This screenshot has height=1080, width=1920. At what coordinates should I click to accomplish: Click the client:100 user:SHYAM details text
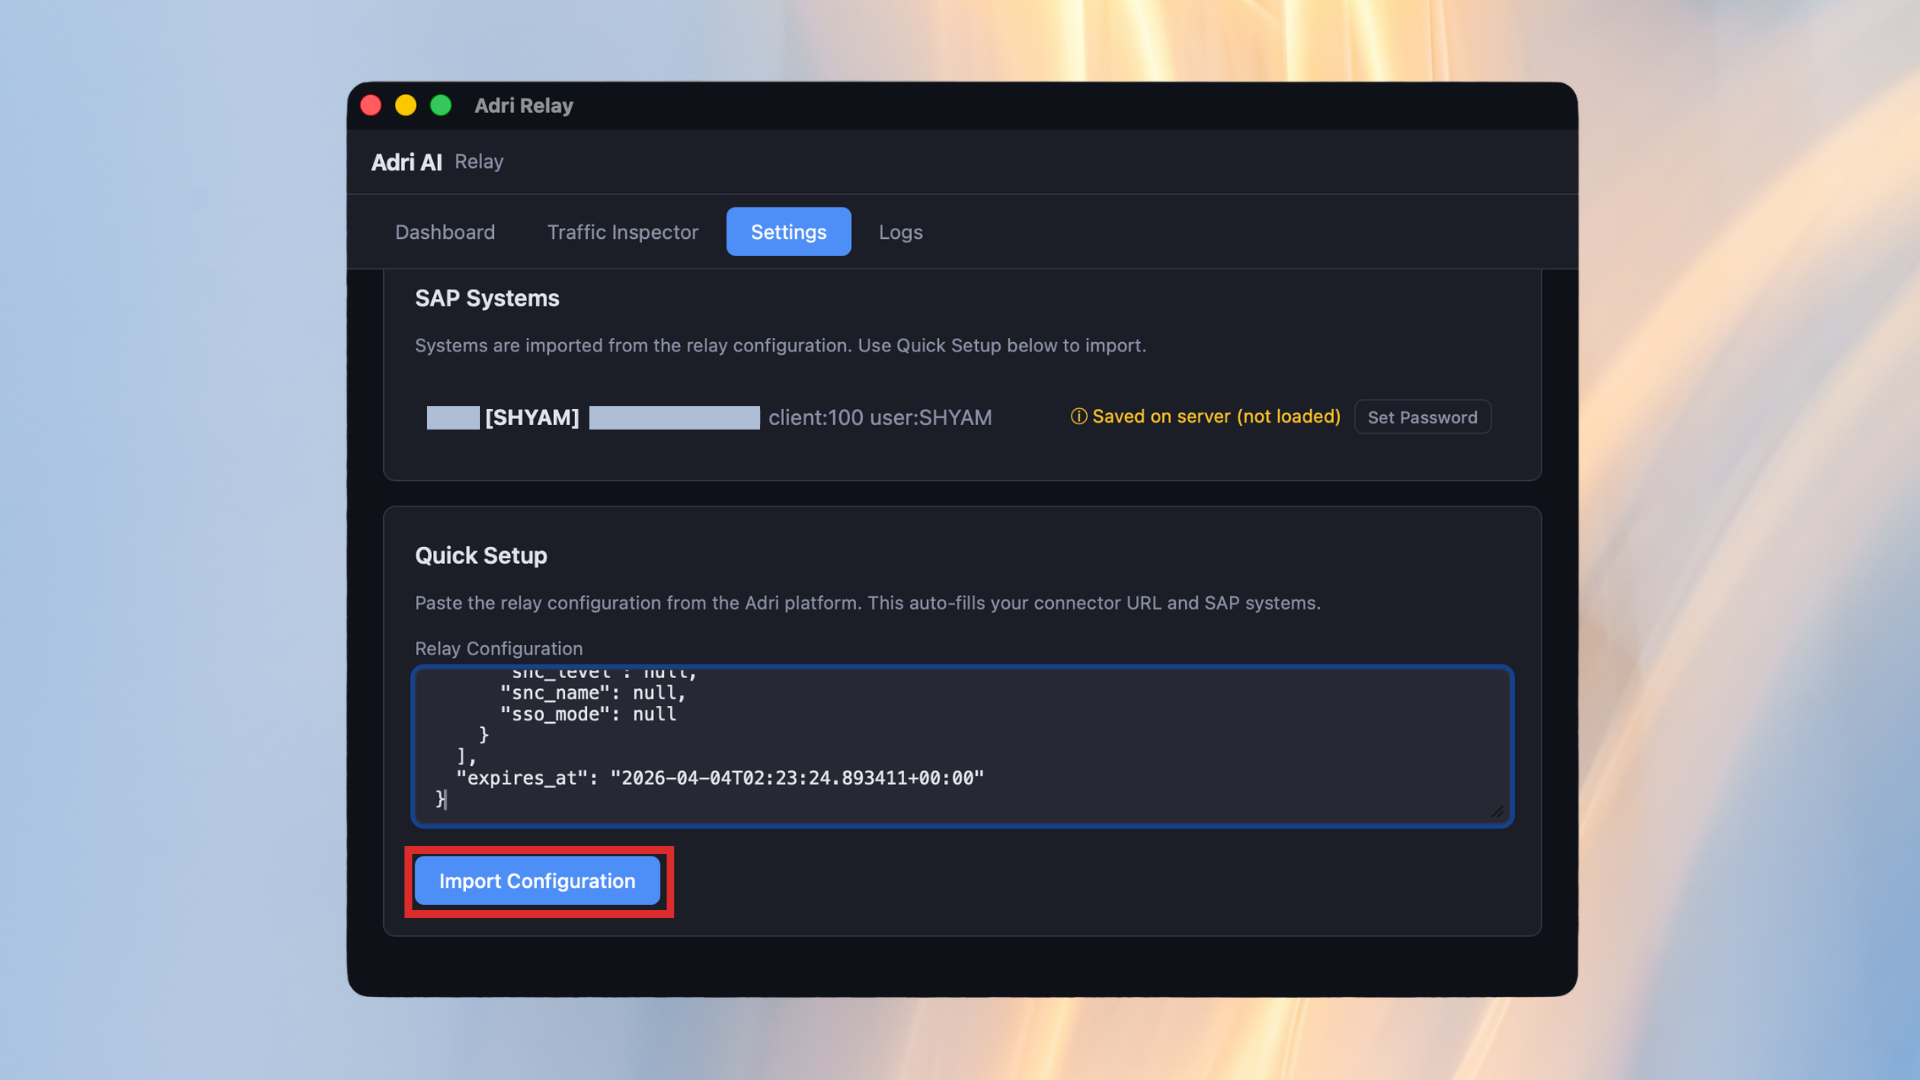pyautogui.click(x=880, y=417)
